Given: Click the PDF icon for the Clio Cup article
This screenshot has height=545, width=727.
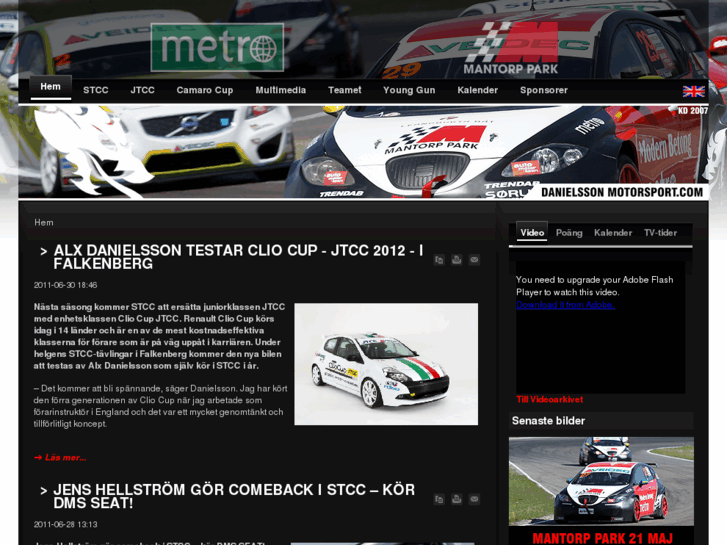Looking at the screenshot, I should point(439,260).
